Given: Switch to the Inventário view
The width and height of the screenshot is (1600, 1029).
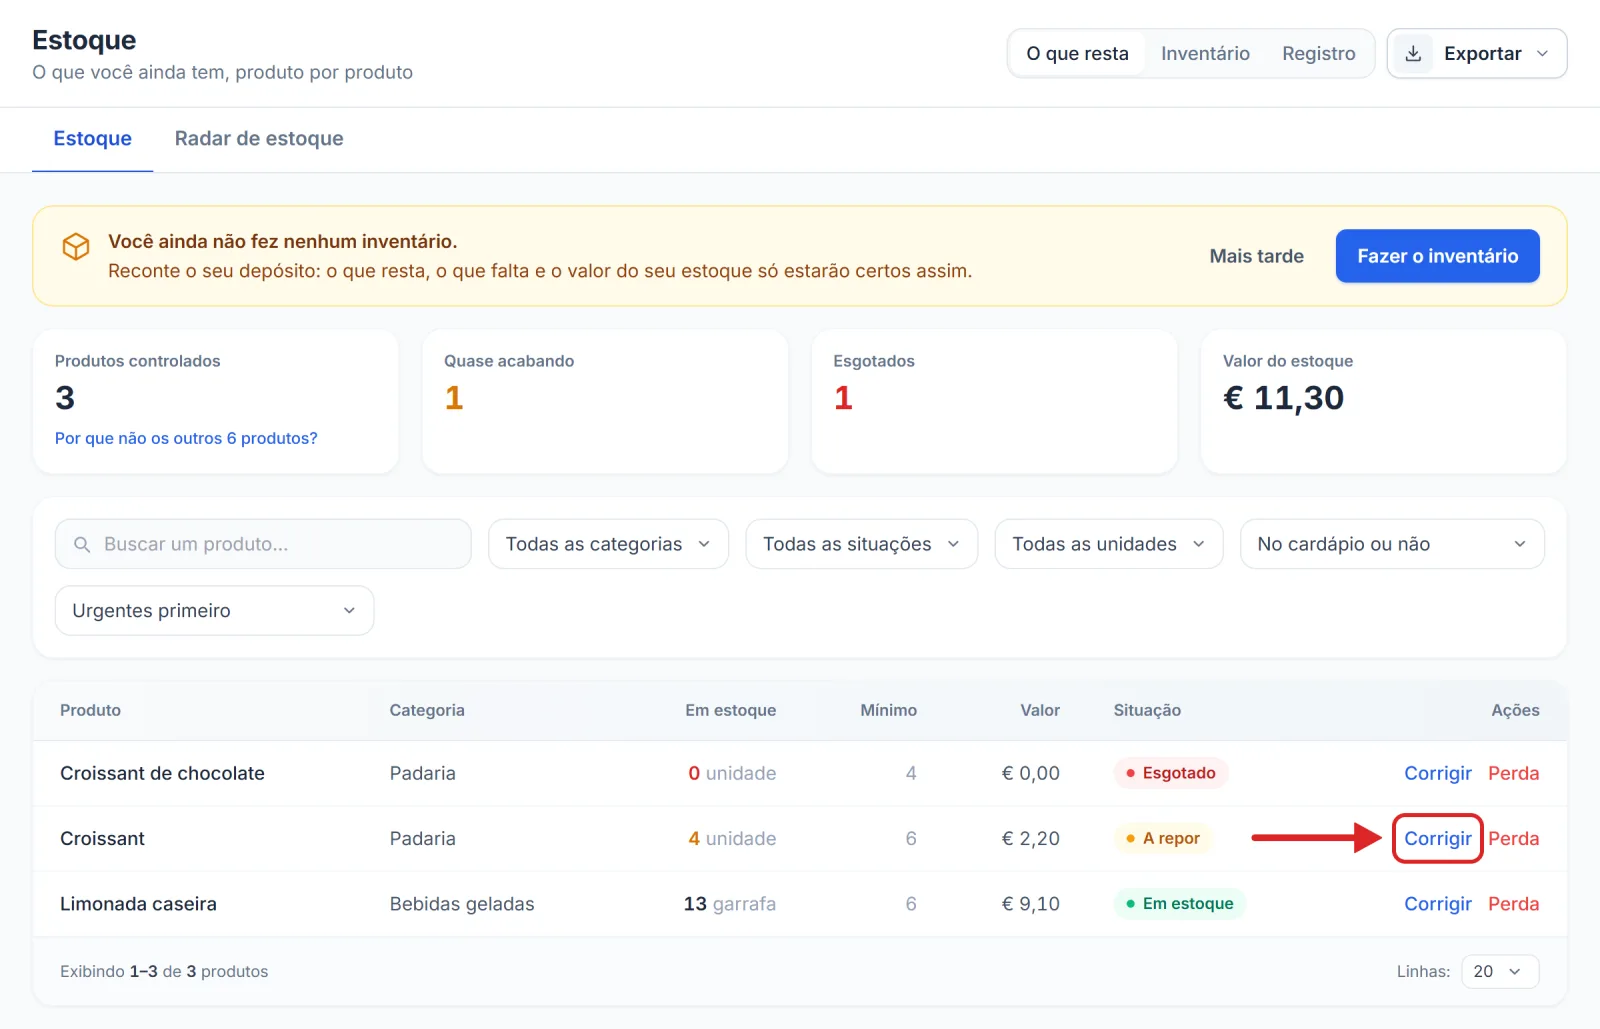Looking at the screenshot, I should [1205, 54].
